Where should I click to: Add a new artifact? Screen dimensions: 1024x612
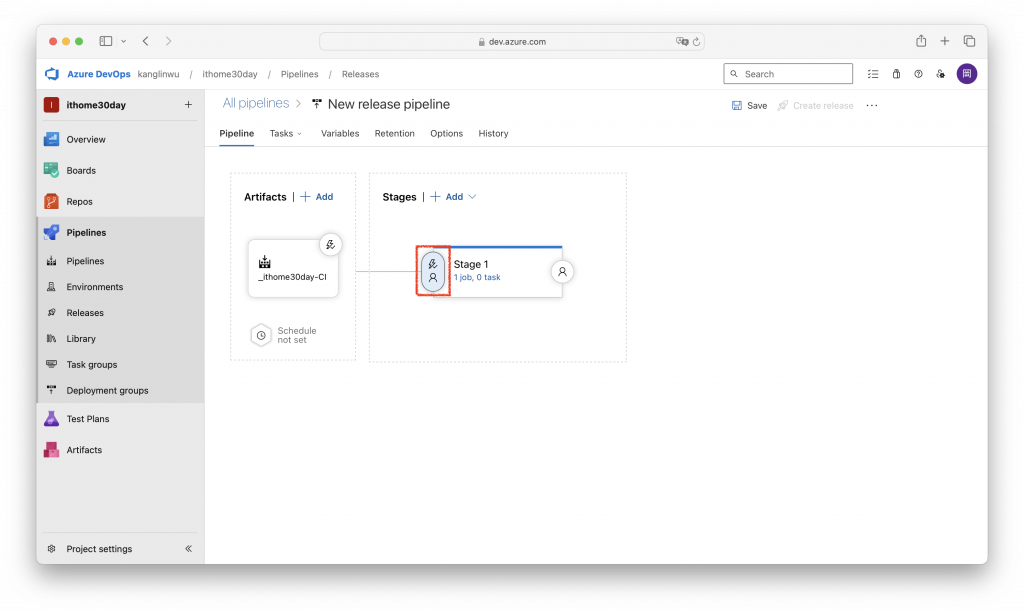317,197
